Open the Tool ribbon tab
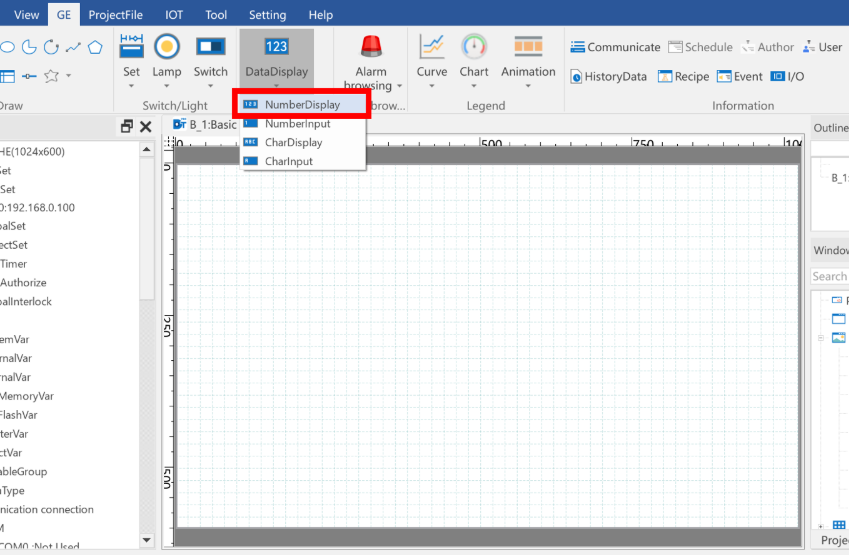849x555 pixels. click(216, 15)
